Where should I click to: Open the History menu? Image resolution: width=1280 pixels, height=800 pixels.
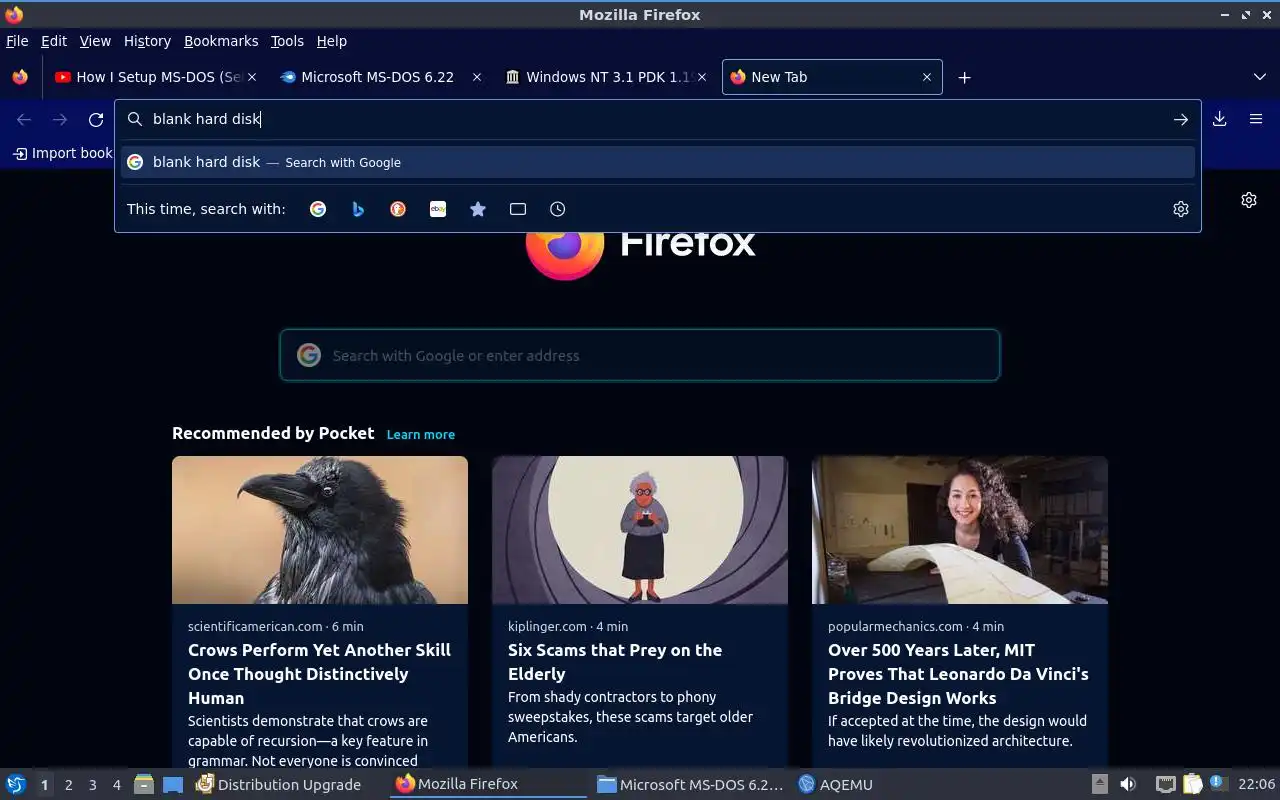(148, 41)
